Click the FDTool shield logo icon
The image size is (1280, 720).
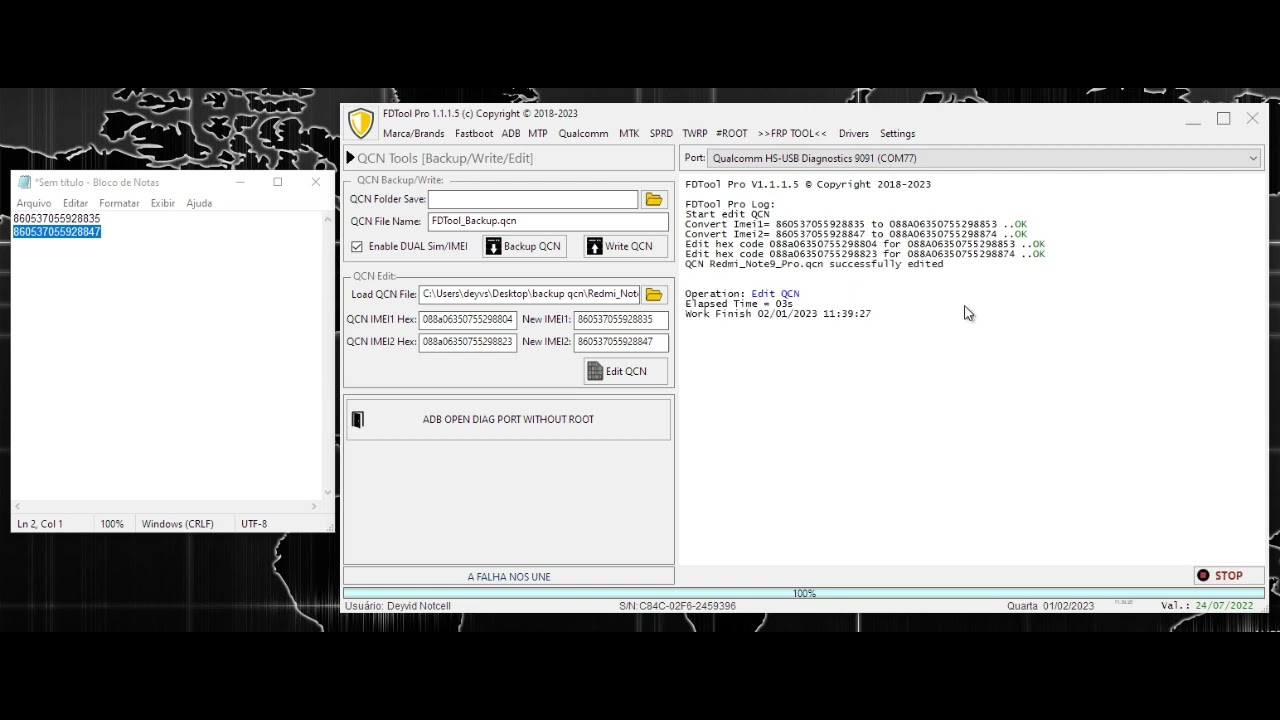point(360,123)
